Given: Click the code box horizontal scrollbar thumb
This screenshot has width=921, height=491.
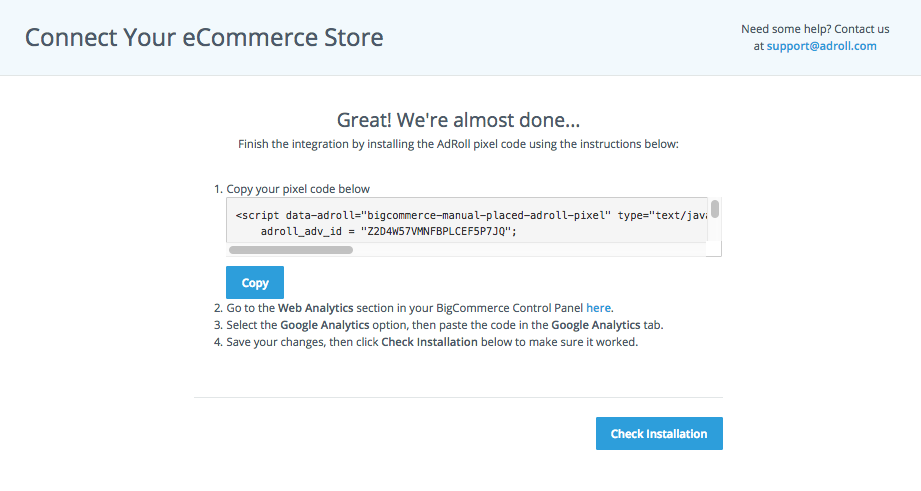Looking at the screenshot, I should [291, 250].
